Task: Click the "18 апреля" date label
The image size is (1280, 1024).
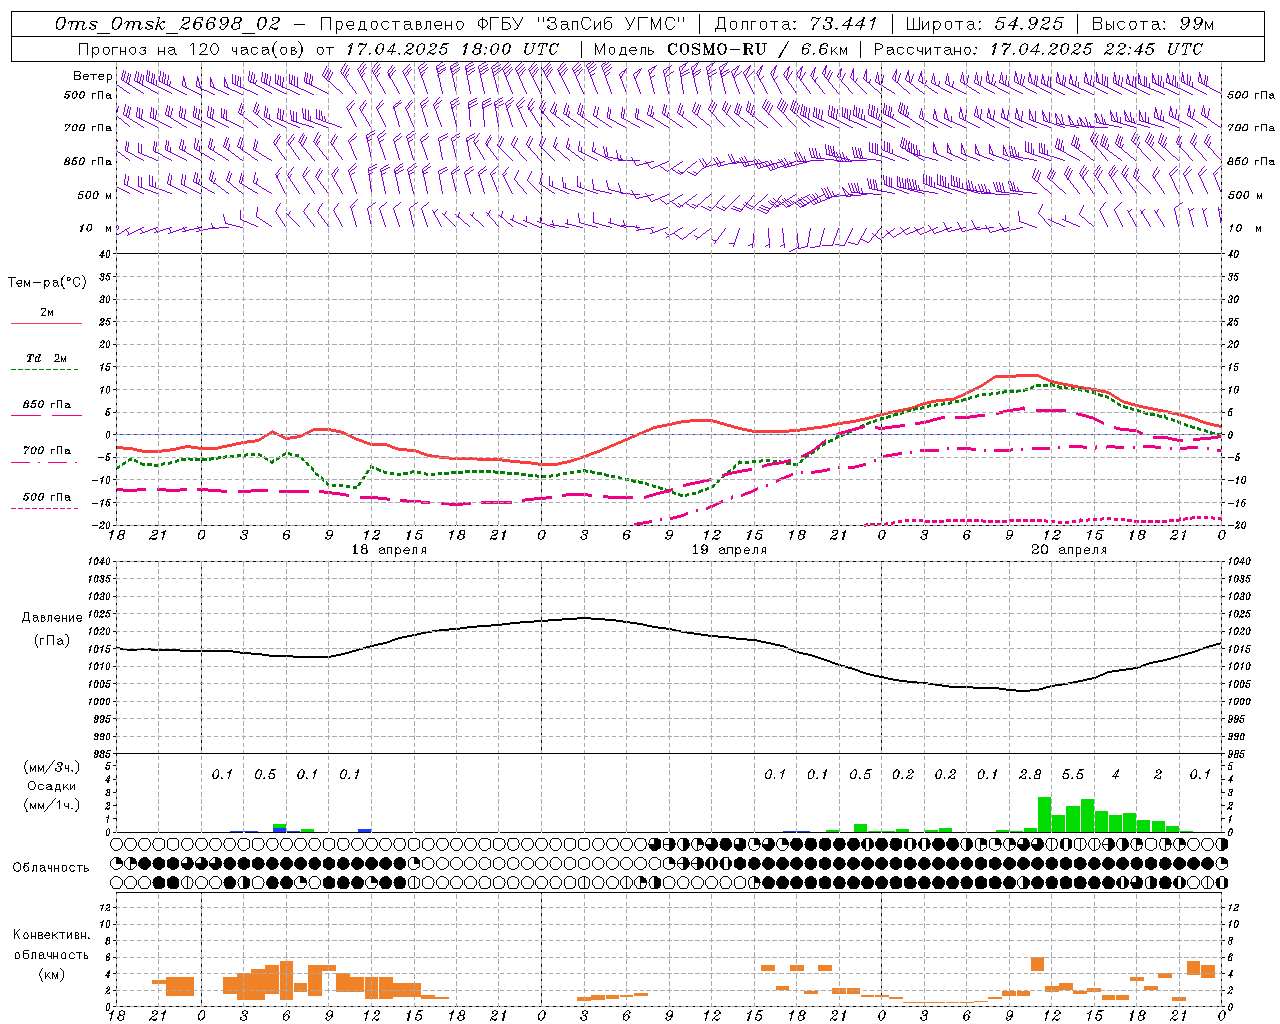Action: click(389, 550)
